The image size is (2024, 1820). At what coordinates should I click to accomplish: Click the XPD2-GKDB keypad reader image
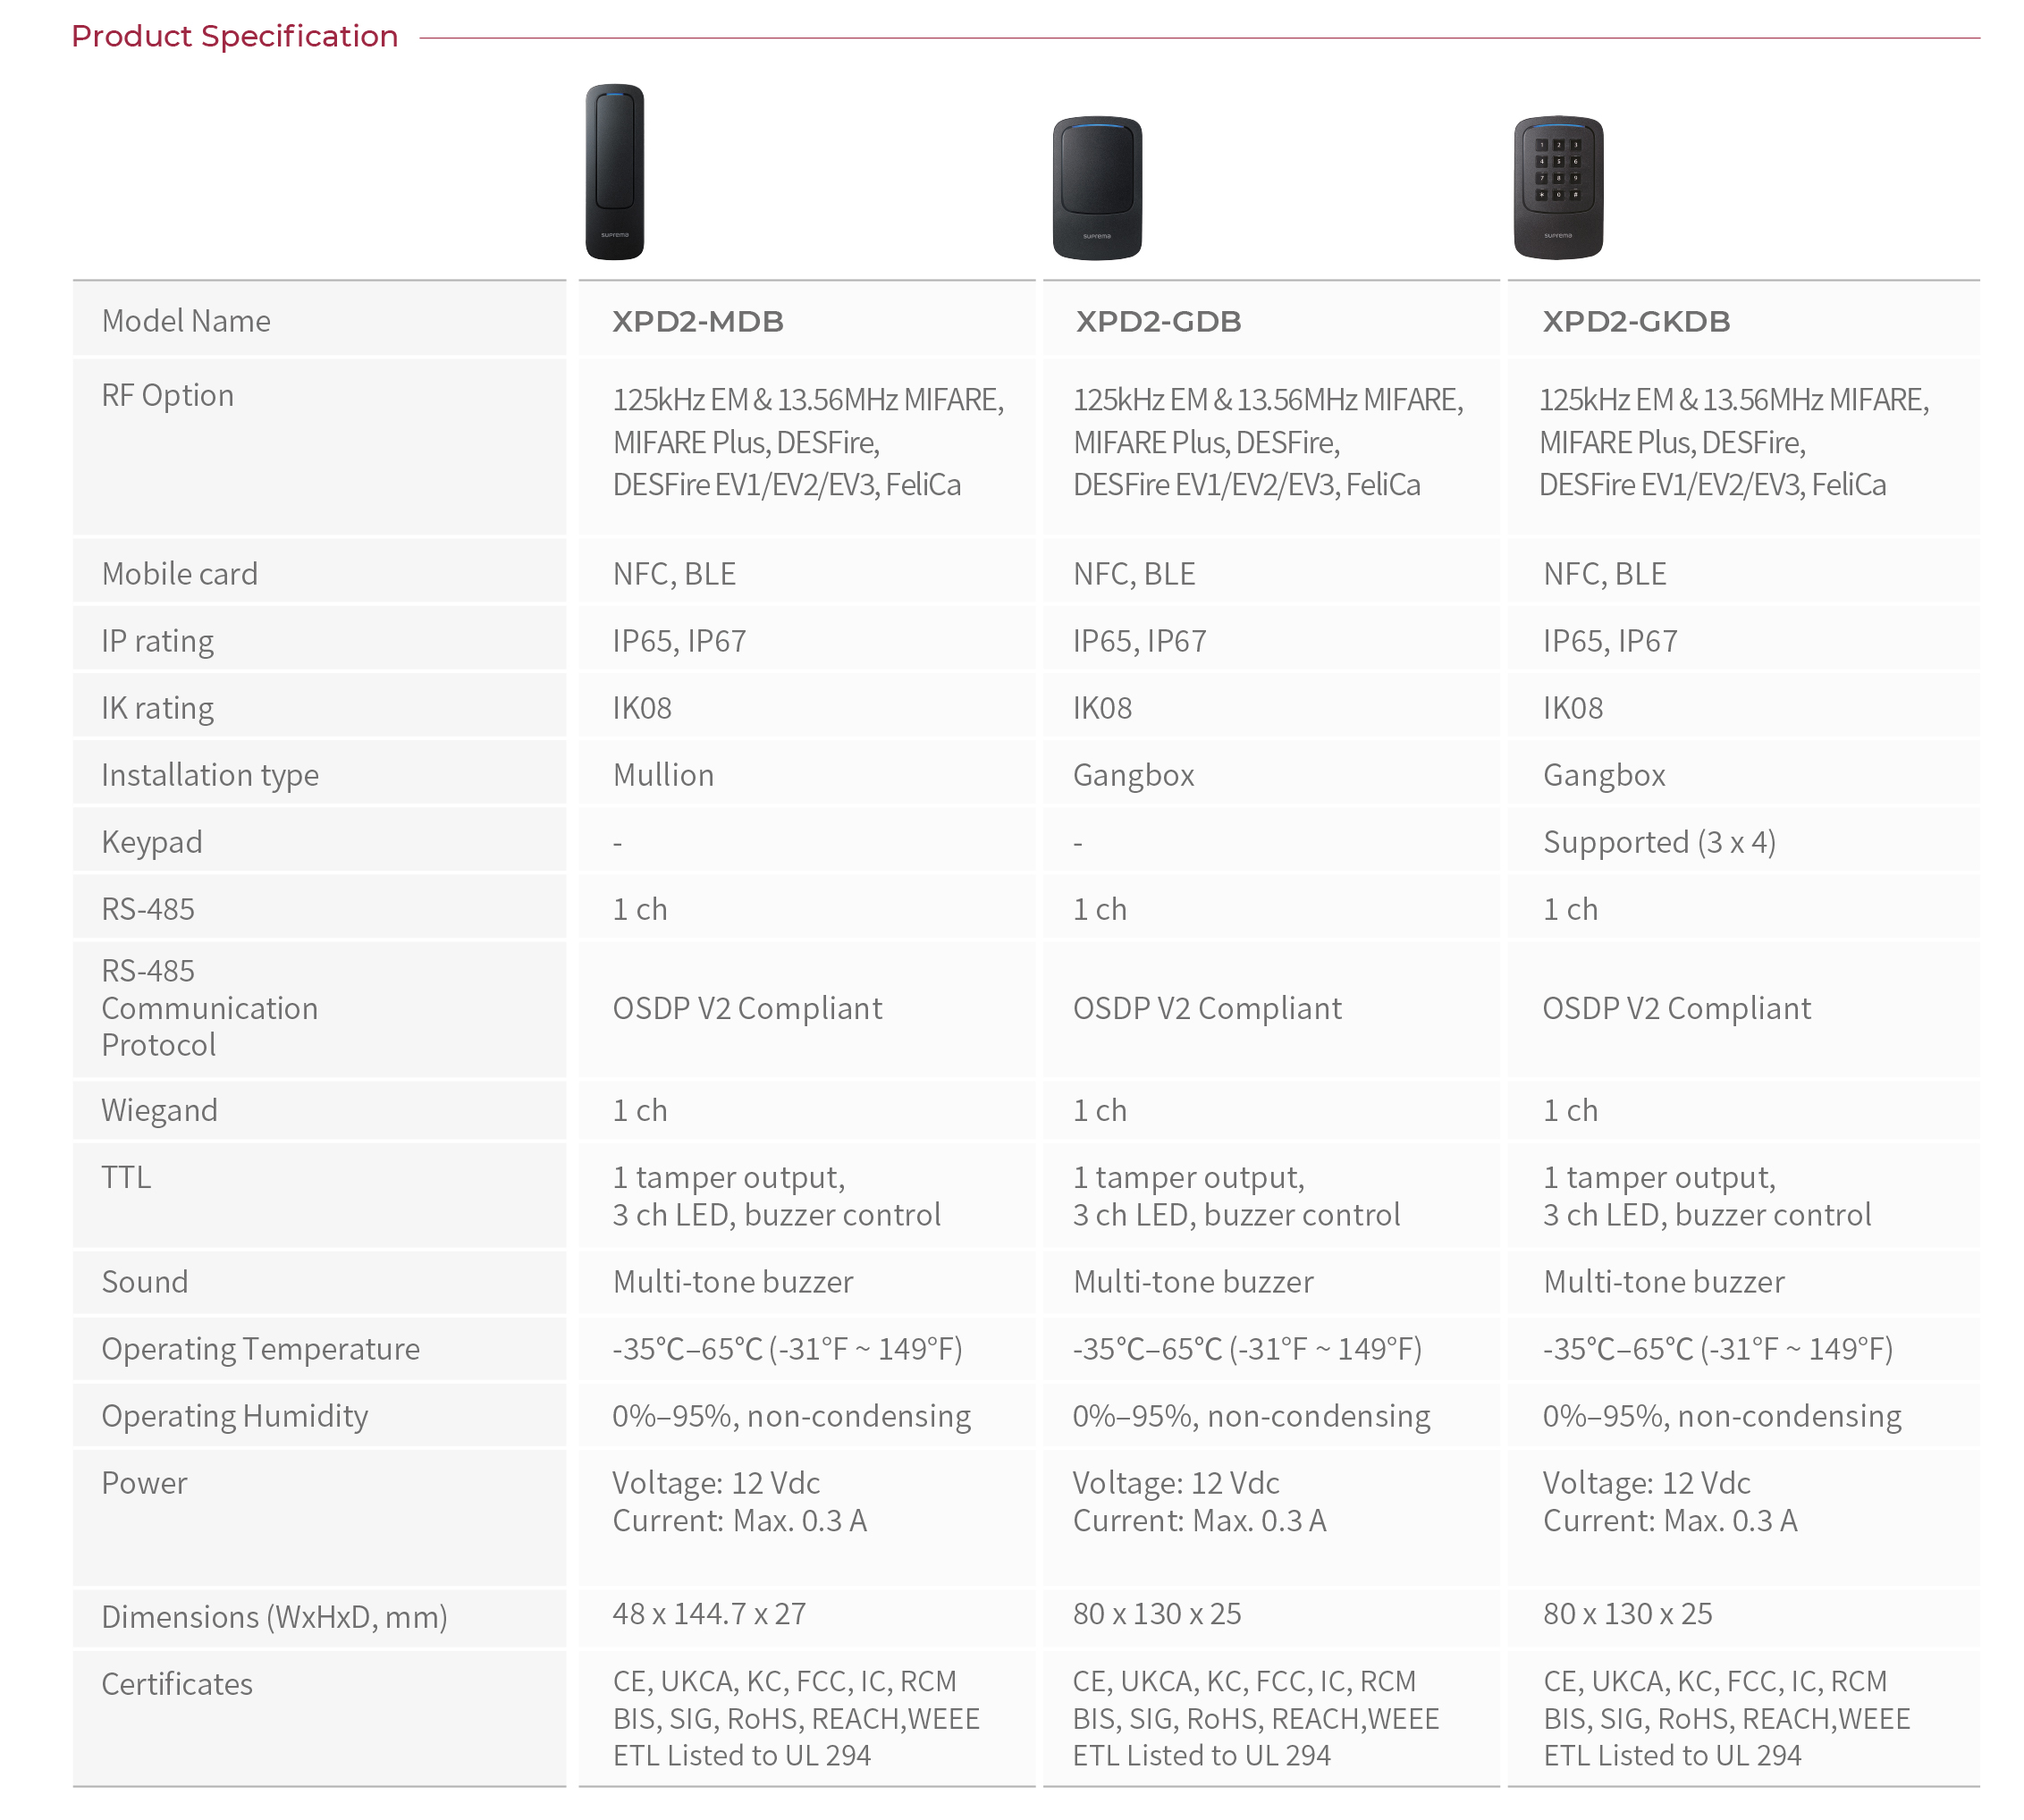click(x=1558, y=188)
